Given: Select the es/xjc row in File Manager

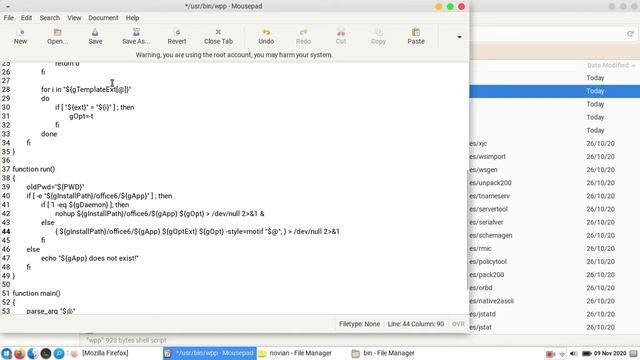Looking at the screenshot, I should click(x=555, y=144).
